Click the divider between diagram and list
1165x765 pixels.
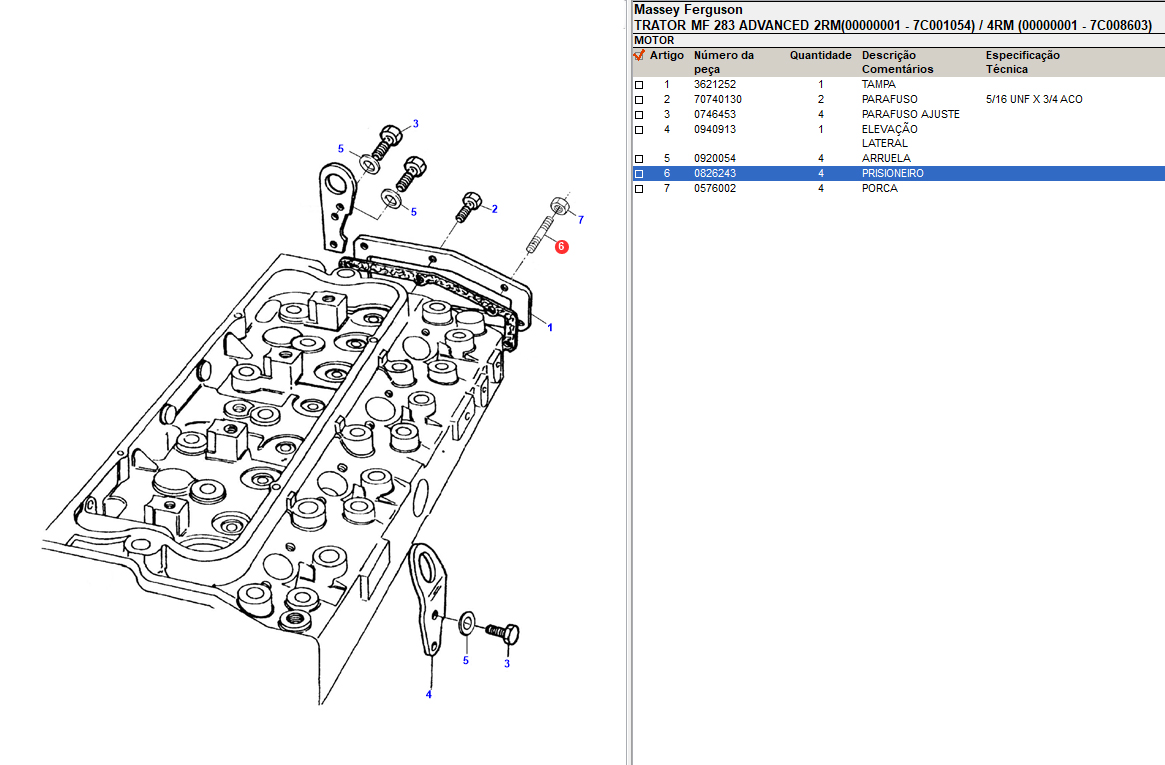pos(629,400)
